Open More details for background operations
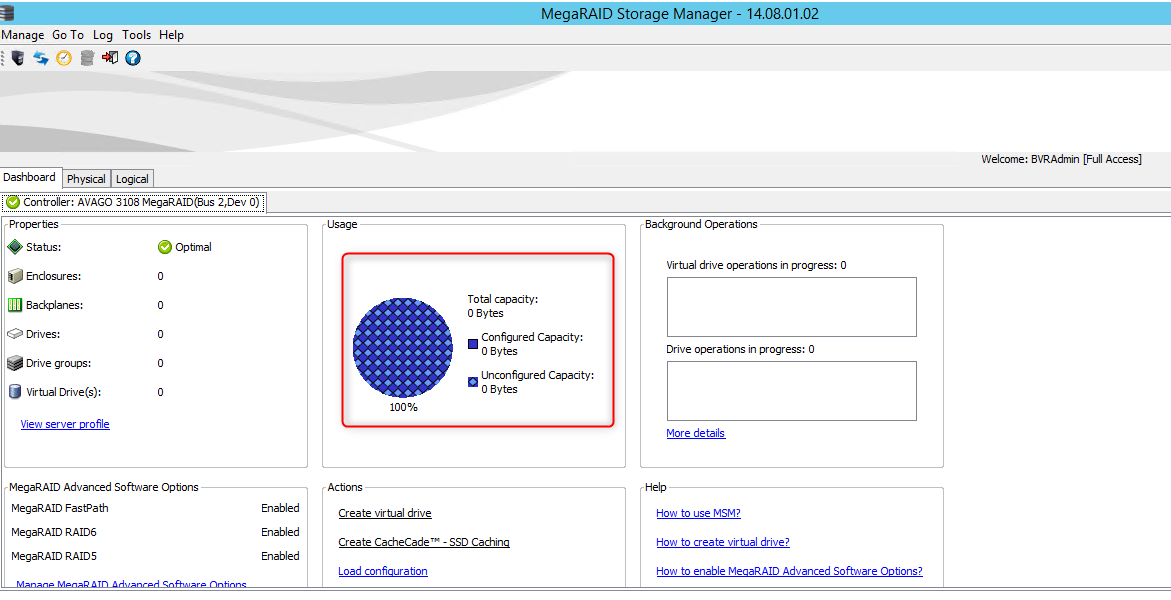This screenshot has width=1171, height=600. (695, 433)
